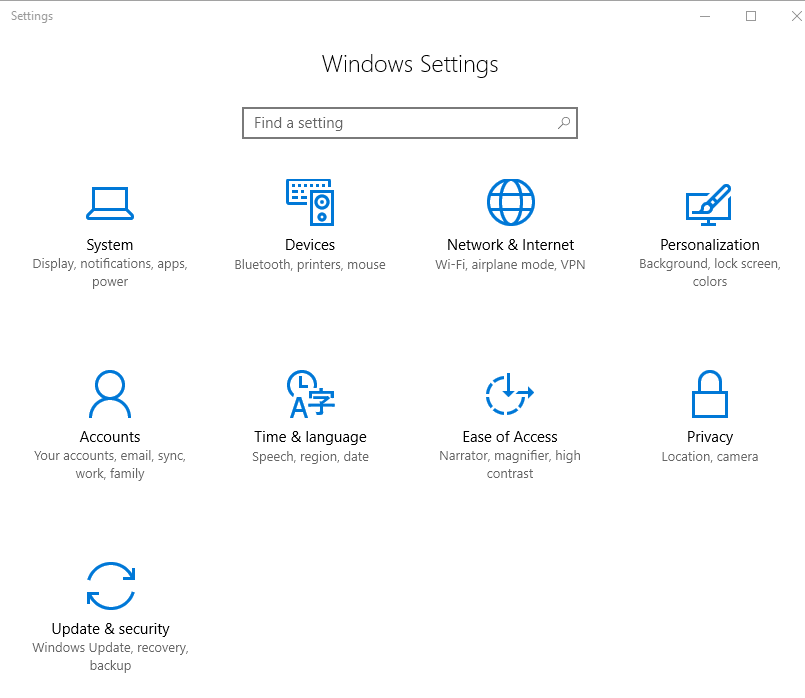Choose the Time & language text label

(310, 437)
